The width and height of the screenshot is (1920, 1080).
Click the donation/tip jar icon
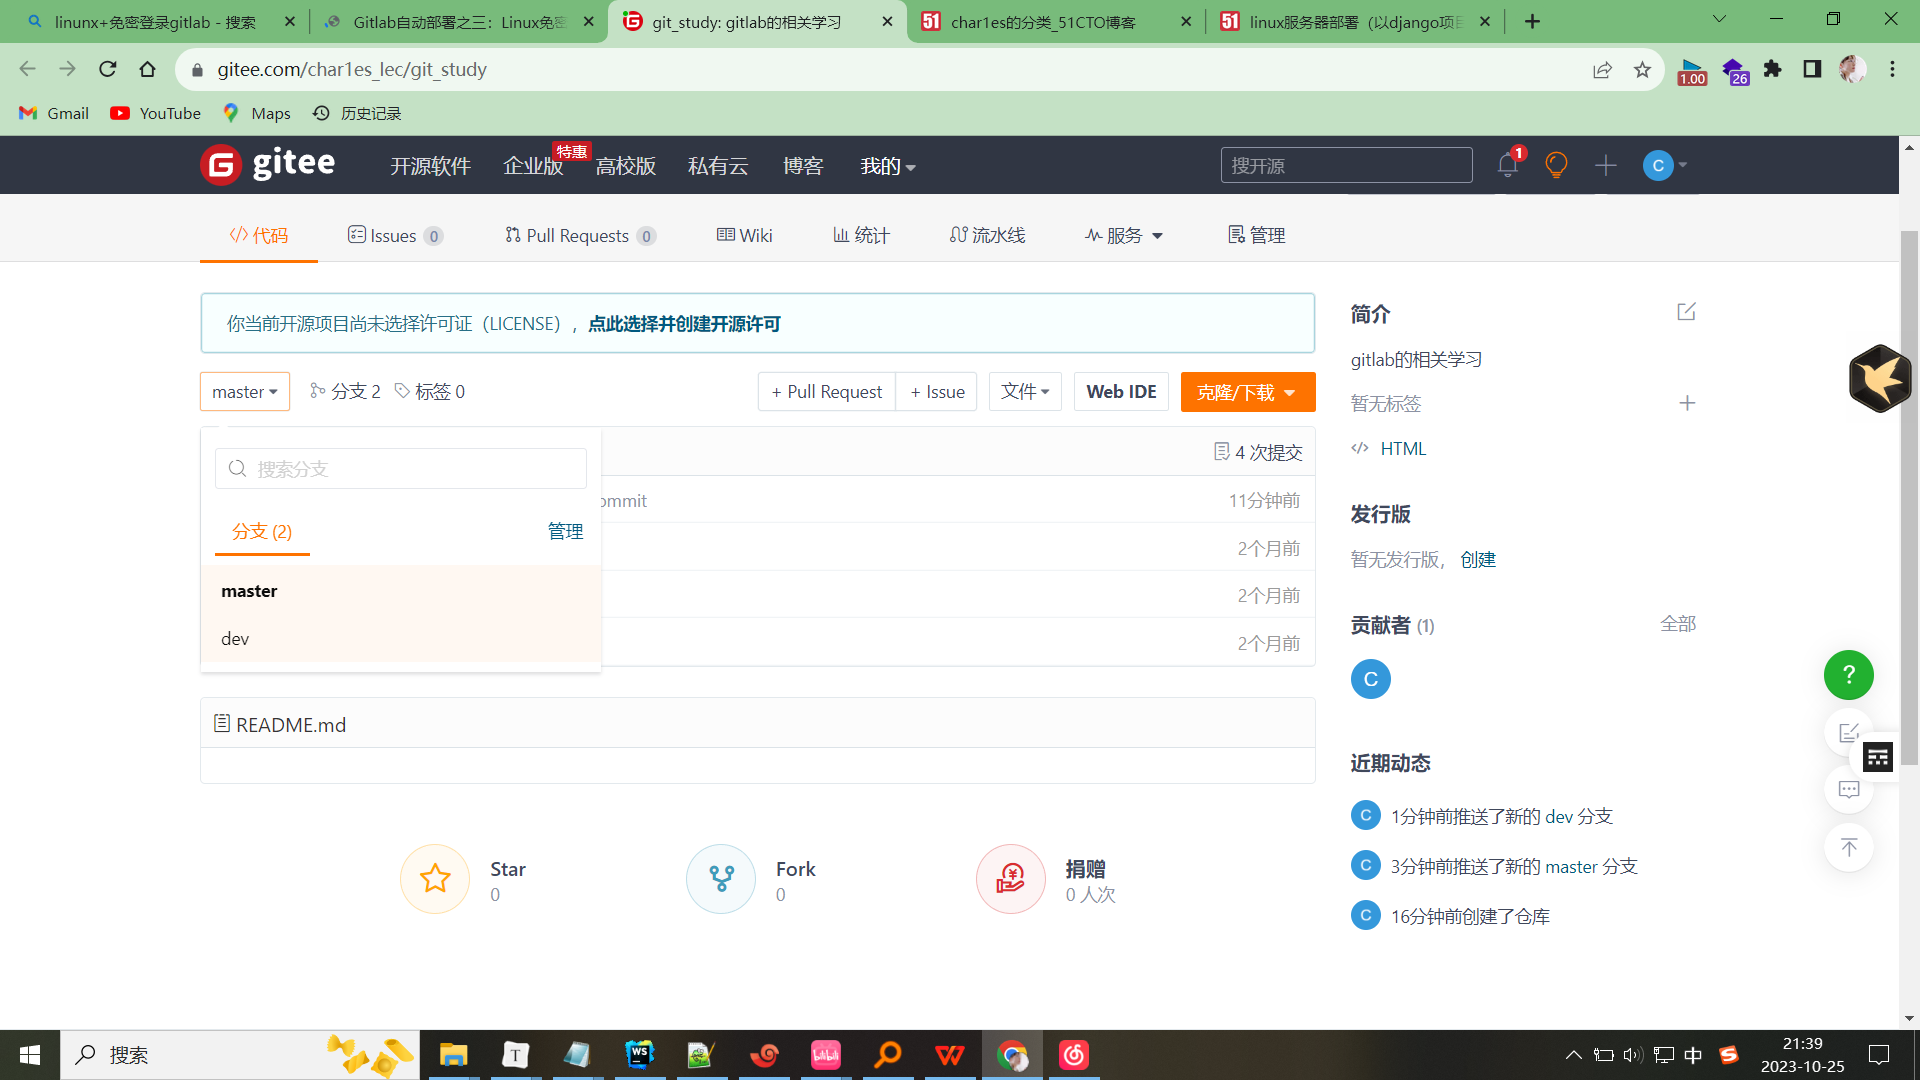coord(1007,877)
